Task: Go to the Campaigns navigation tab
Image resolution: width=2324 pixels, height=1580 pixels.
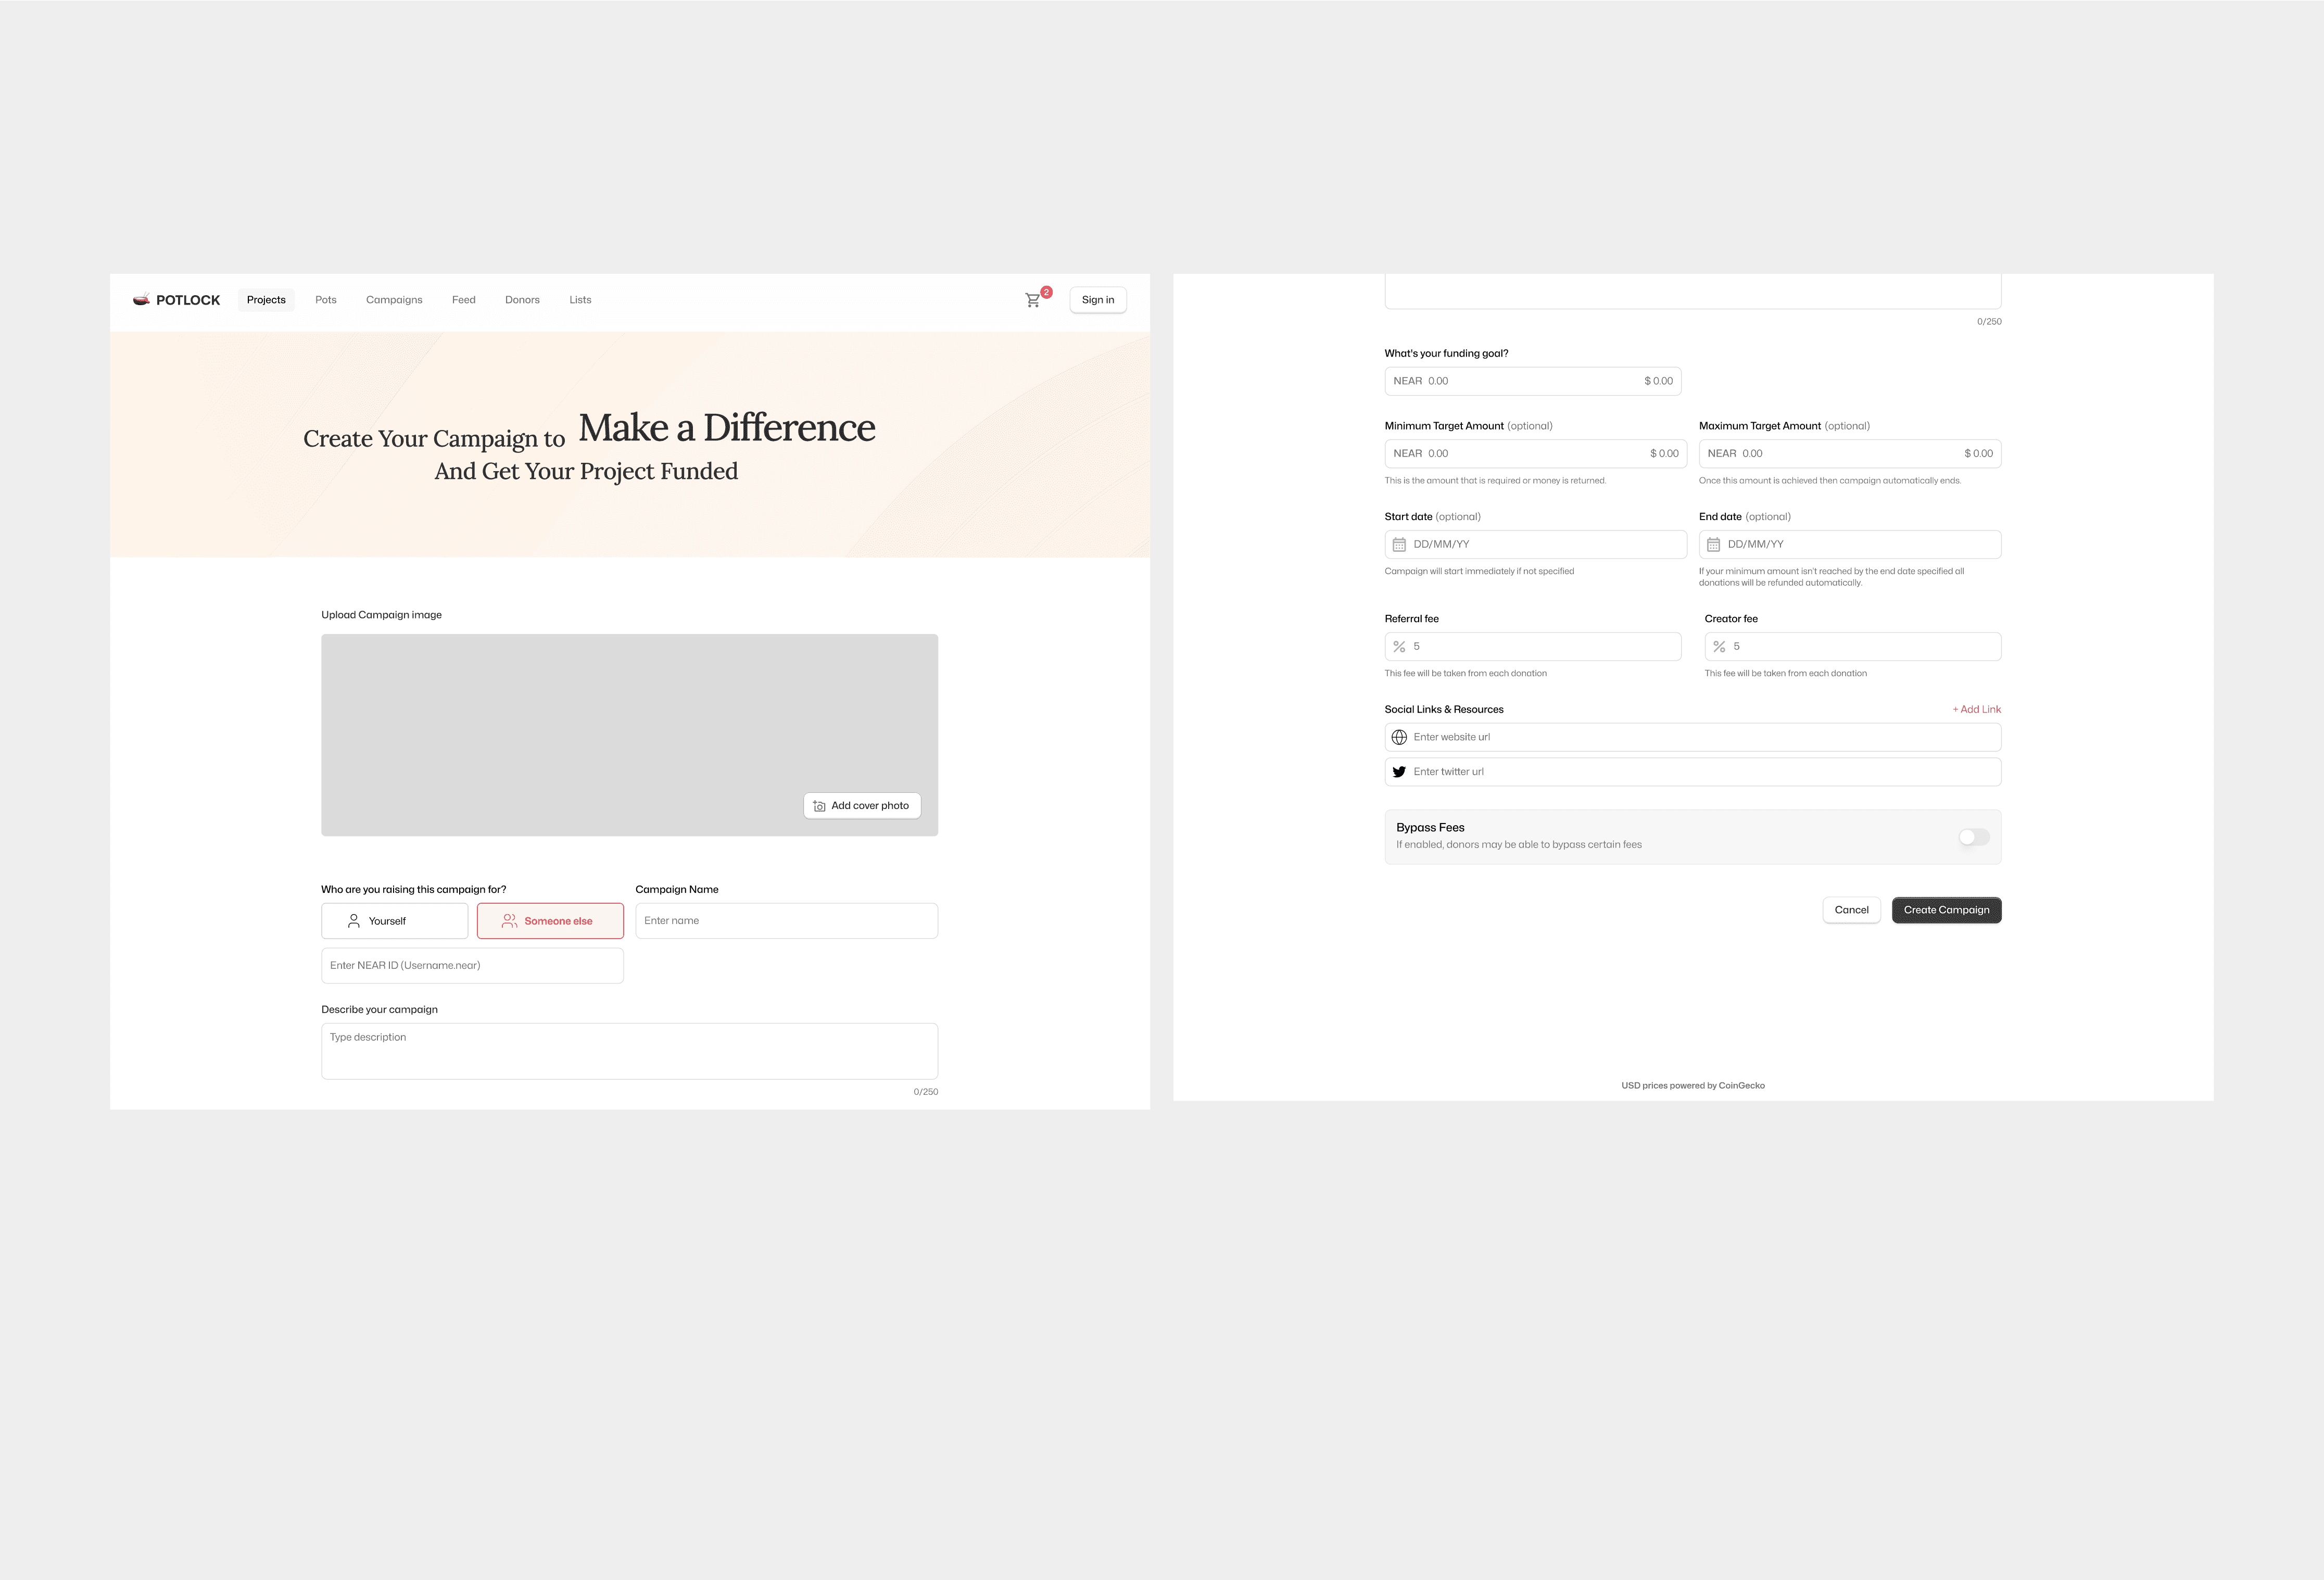Action: tap(394, 299)
